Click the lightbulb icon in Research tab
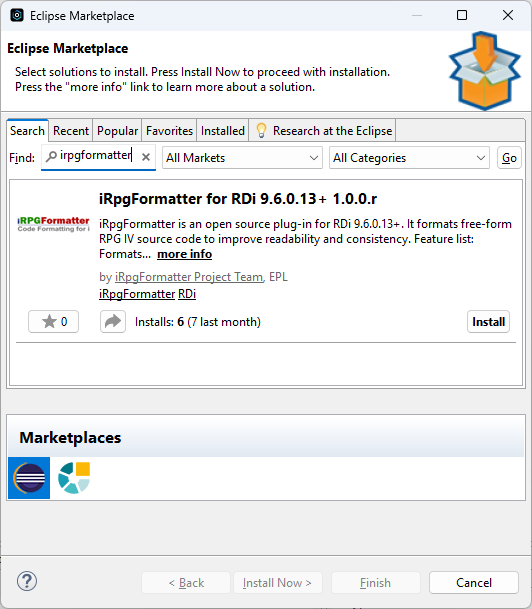This screenshot has width=532, height=609. (261, 130)
